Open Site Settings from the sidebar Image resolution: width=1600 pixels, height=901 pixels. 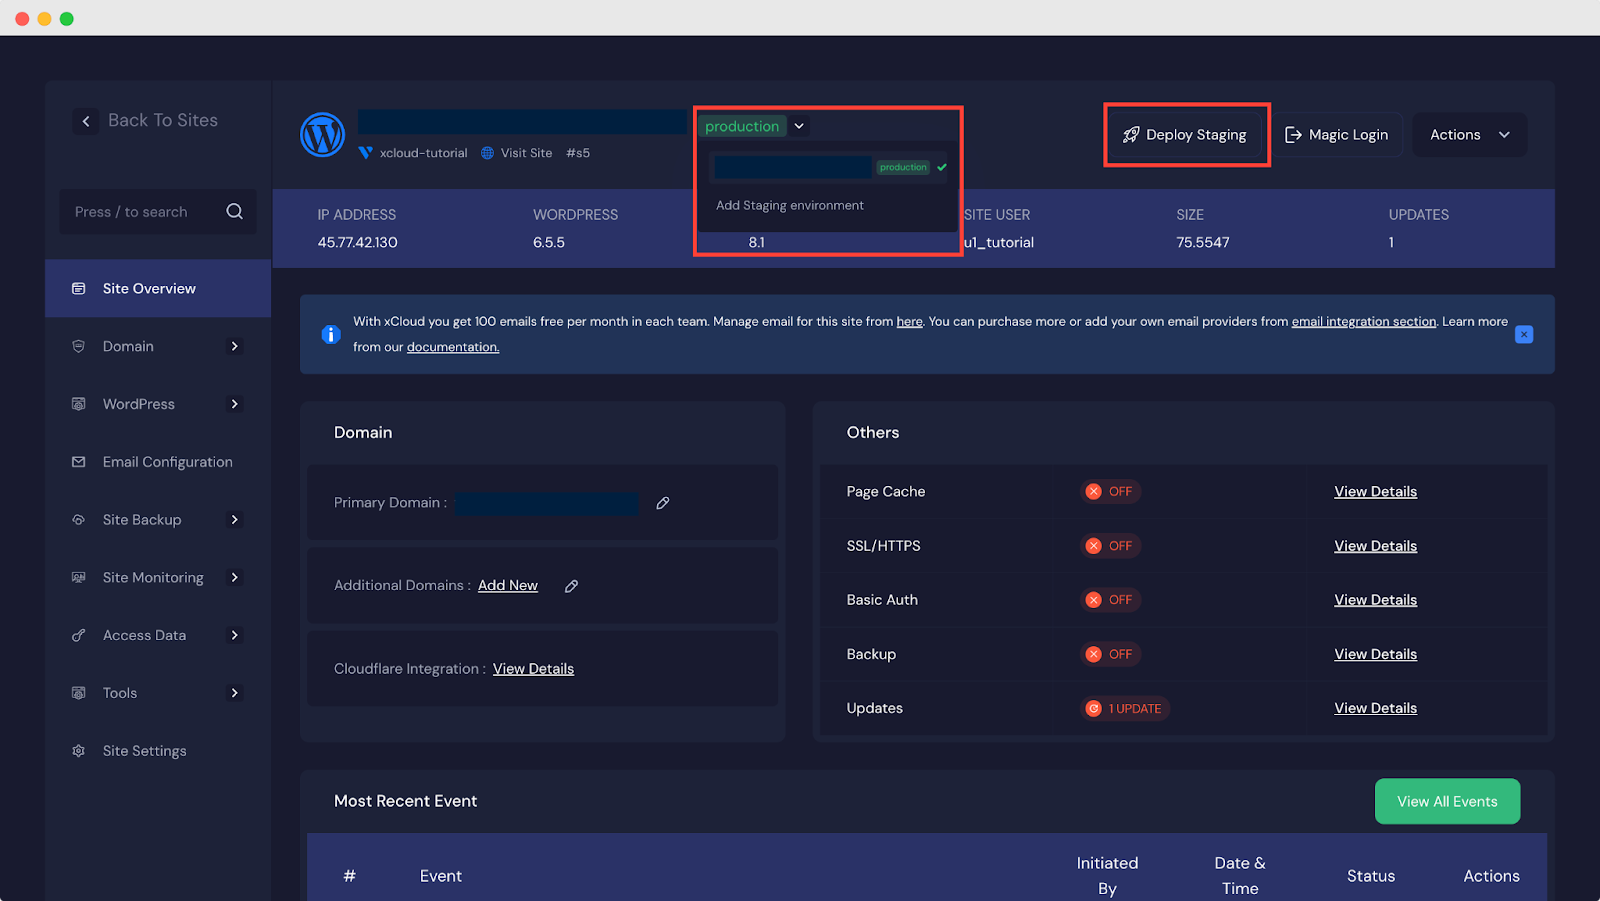click(x=144, y=750)
